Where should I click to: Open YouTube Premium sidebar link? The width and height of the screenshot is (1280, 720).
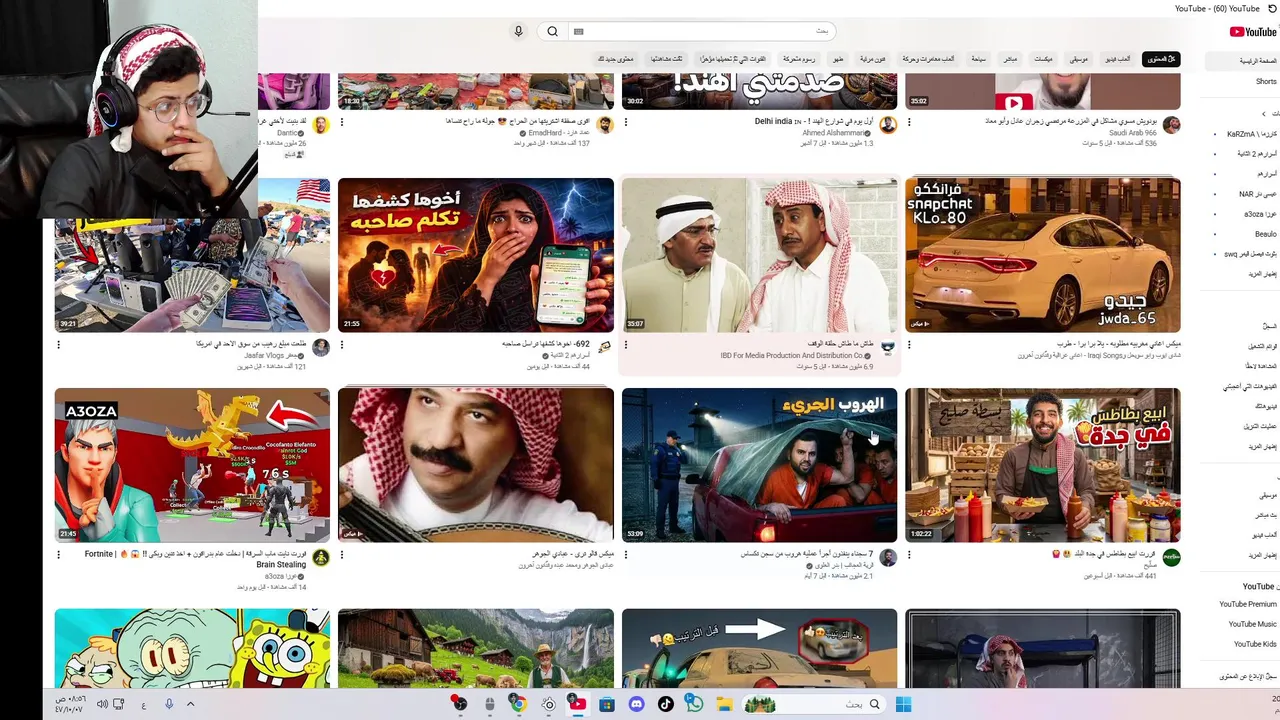(x=1247, y=604)
